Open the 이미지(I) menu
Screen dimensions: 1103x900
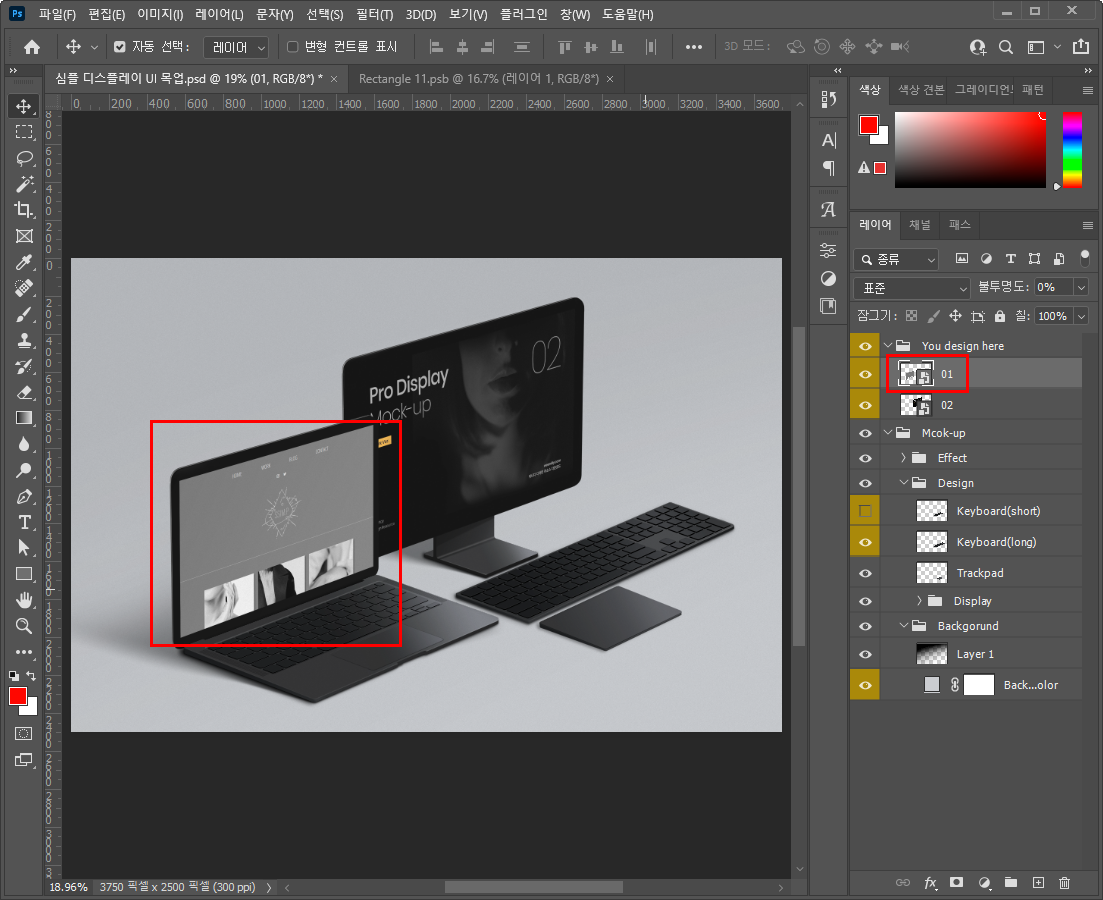click(160, 14)
